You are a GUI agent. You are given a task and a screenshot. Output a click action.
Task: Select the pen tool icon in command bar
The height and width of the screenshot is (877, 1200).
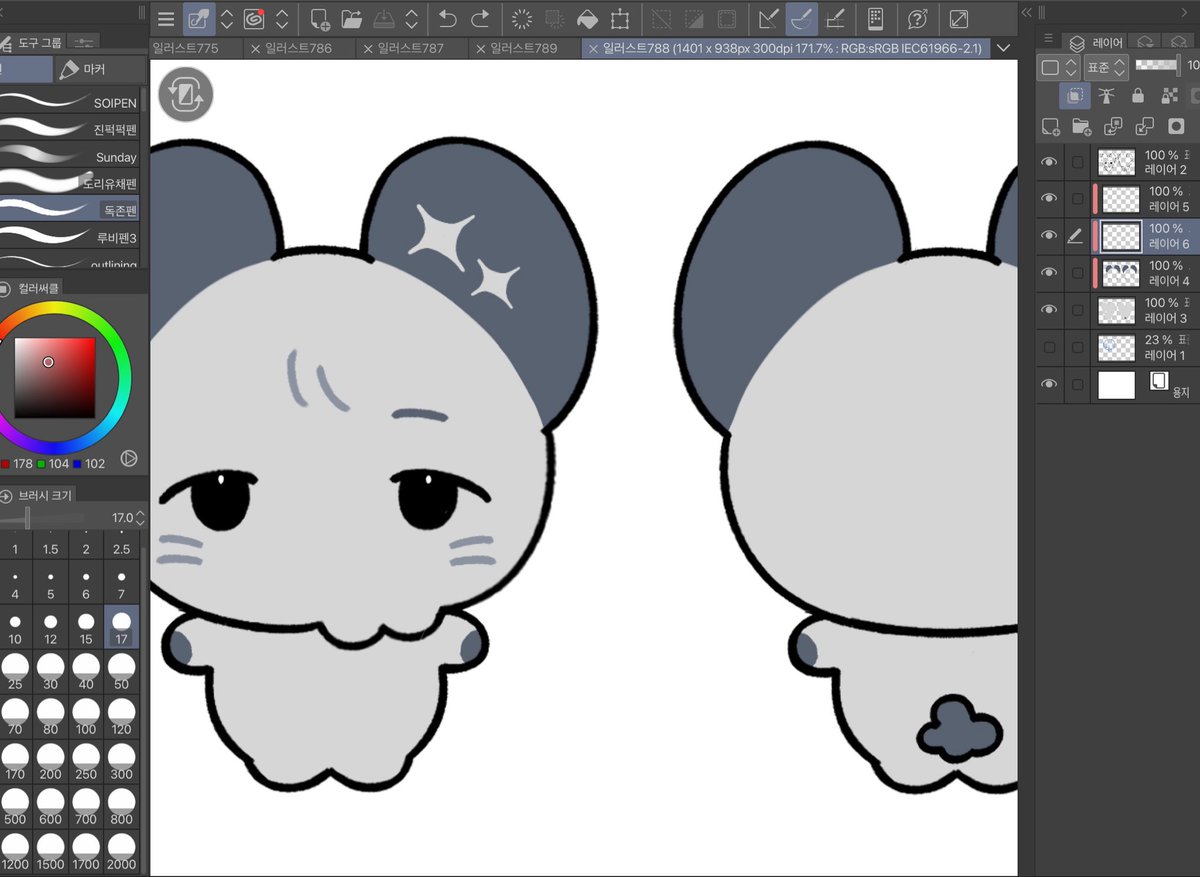tap(199, 19)
